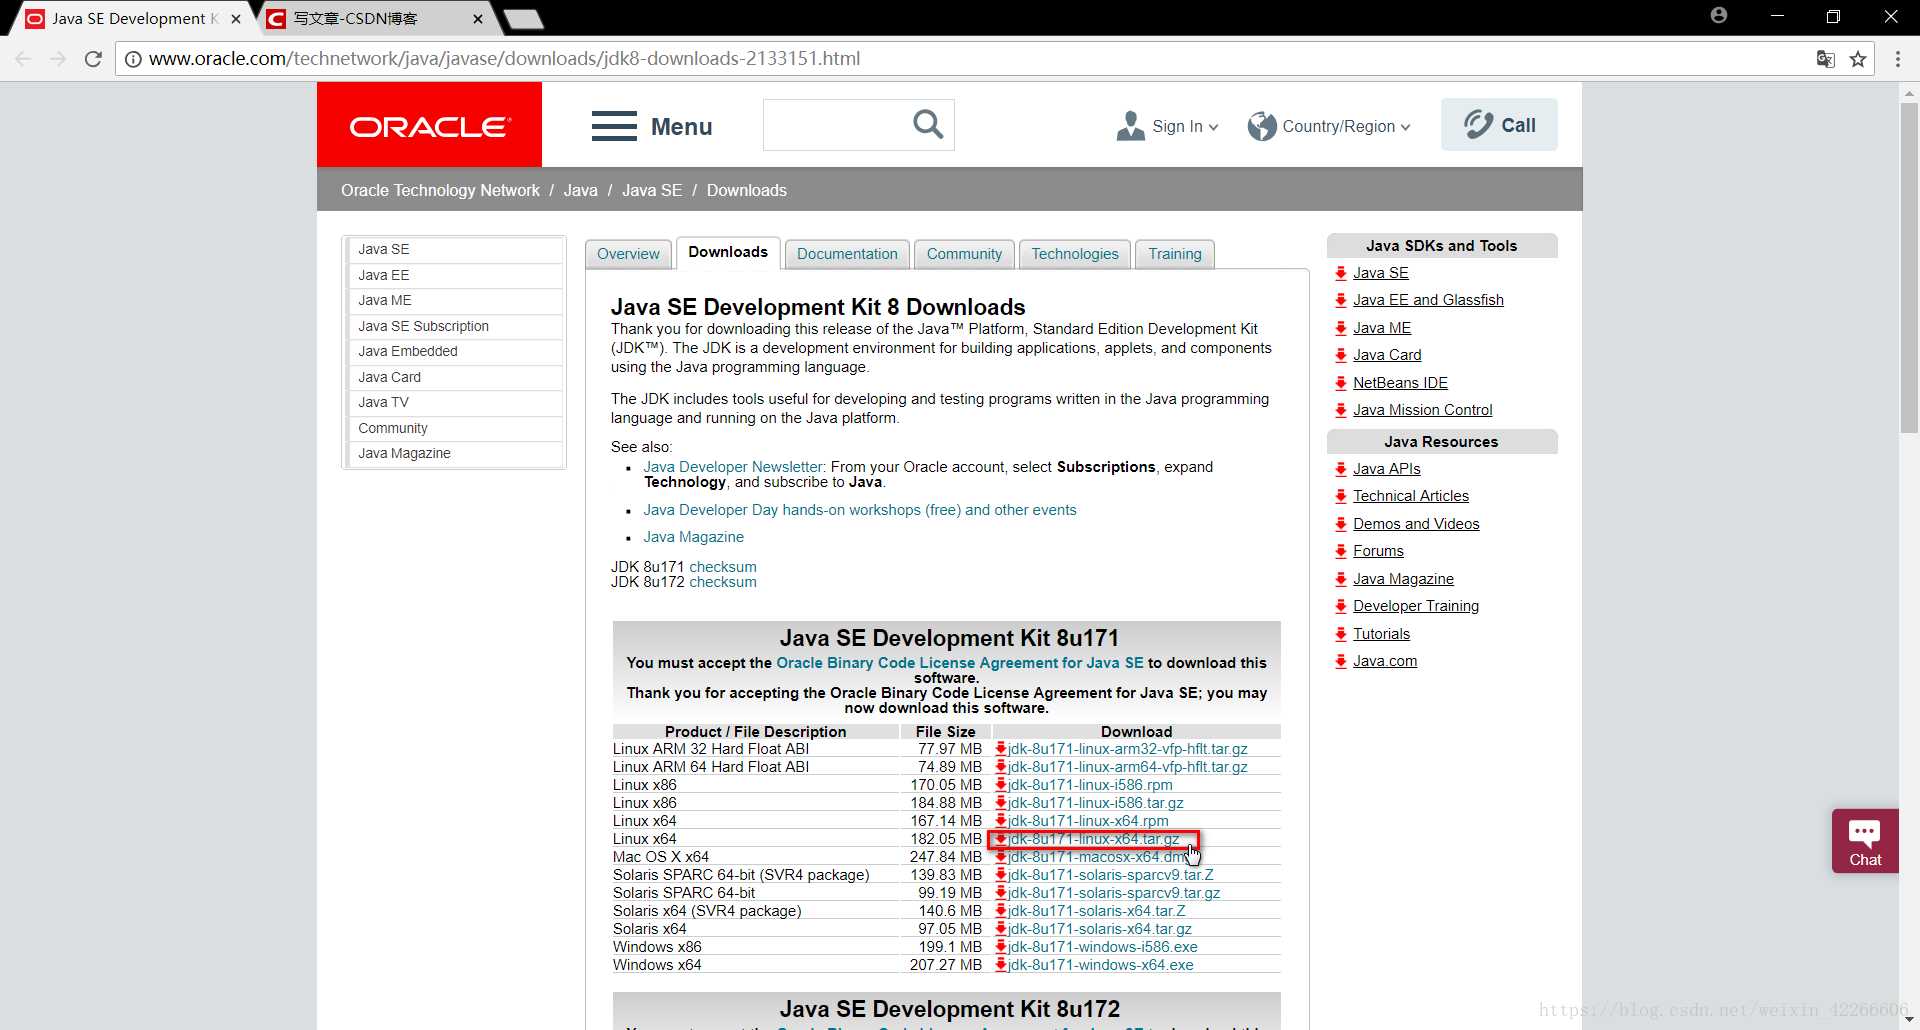Open Java.com link
The width and height of the screenshot is (1920, 1030).
click(1385, 661)
